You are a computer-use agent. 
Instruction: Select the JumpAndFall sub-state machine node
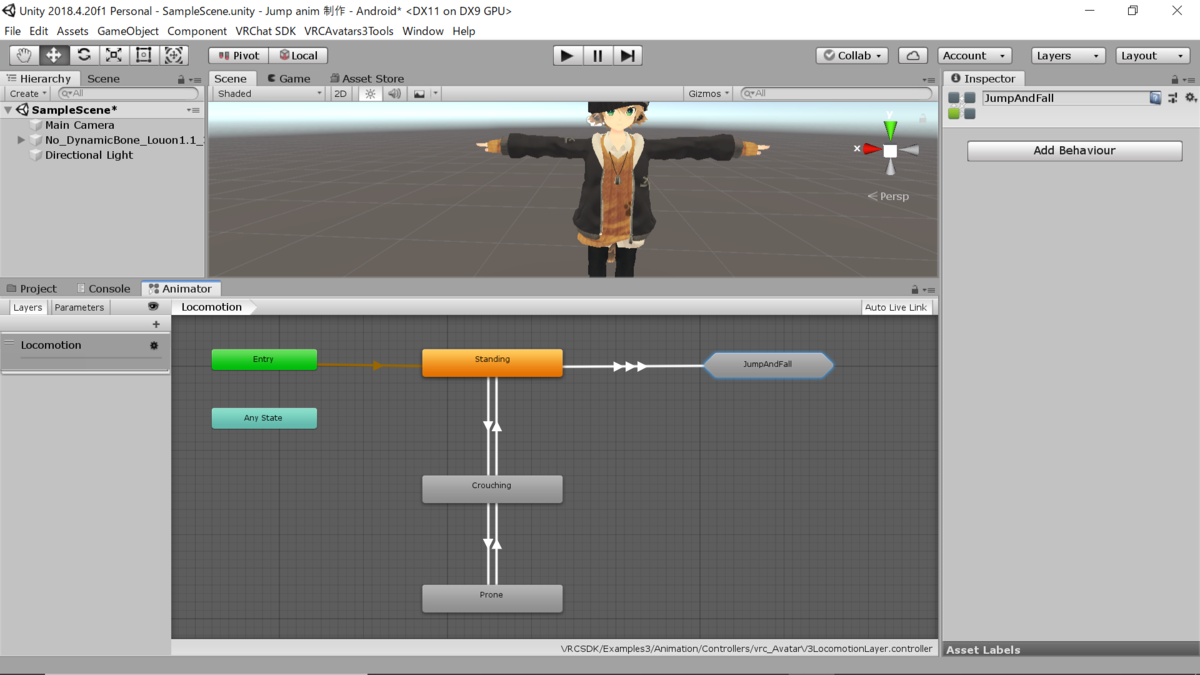768,365
